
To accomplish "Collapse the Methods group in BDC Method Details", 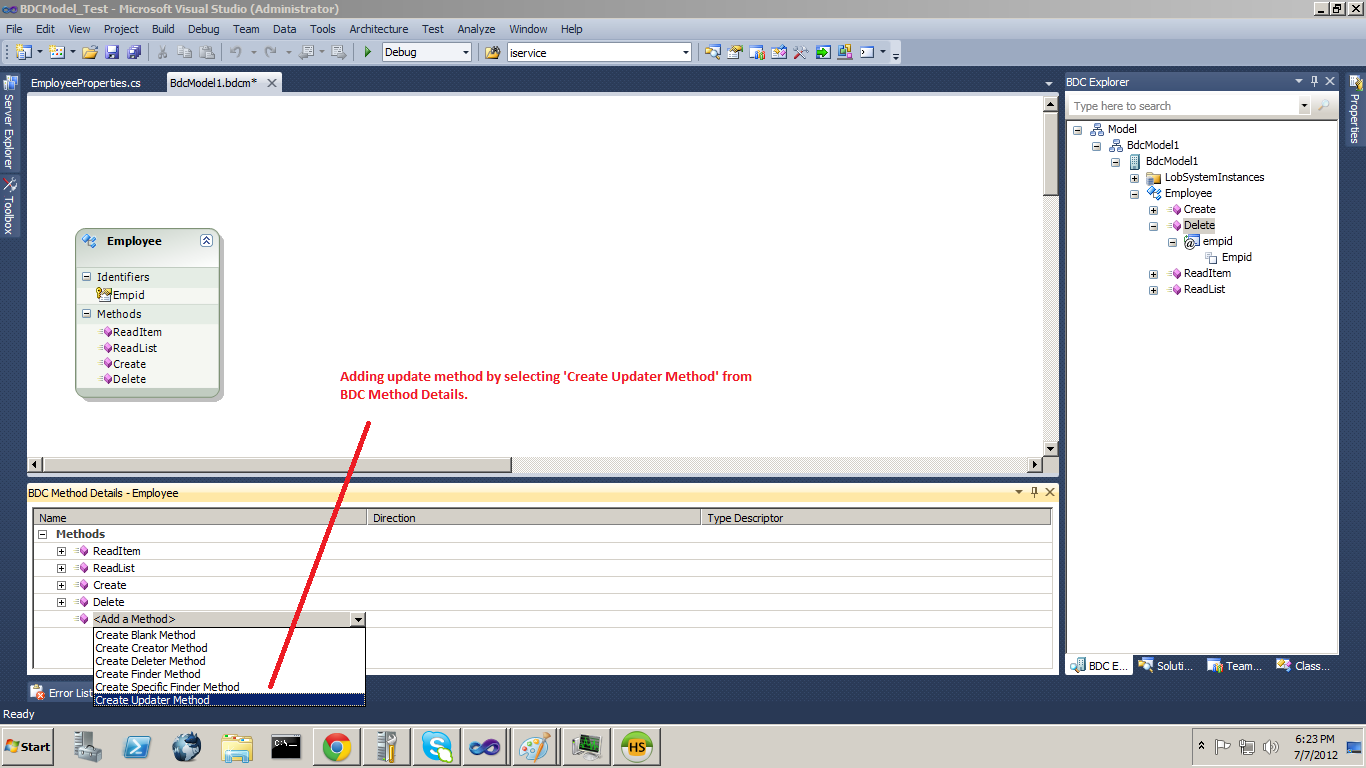I will coord(43,534).
